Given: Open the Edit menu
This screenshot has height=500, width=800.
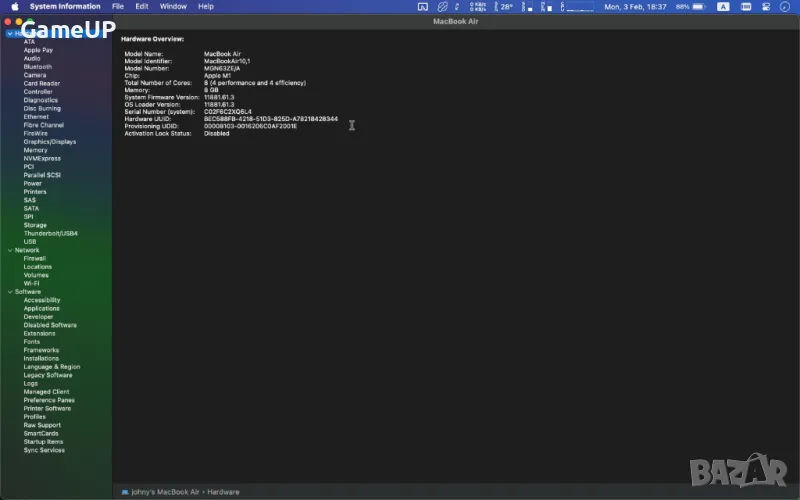Looking at the screenshot, I should pyautogui.click(x=142, y=6).
